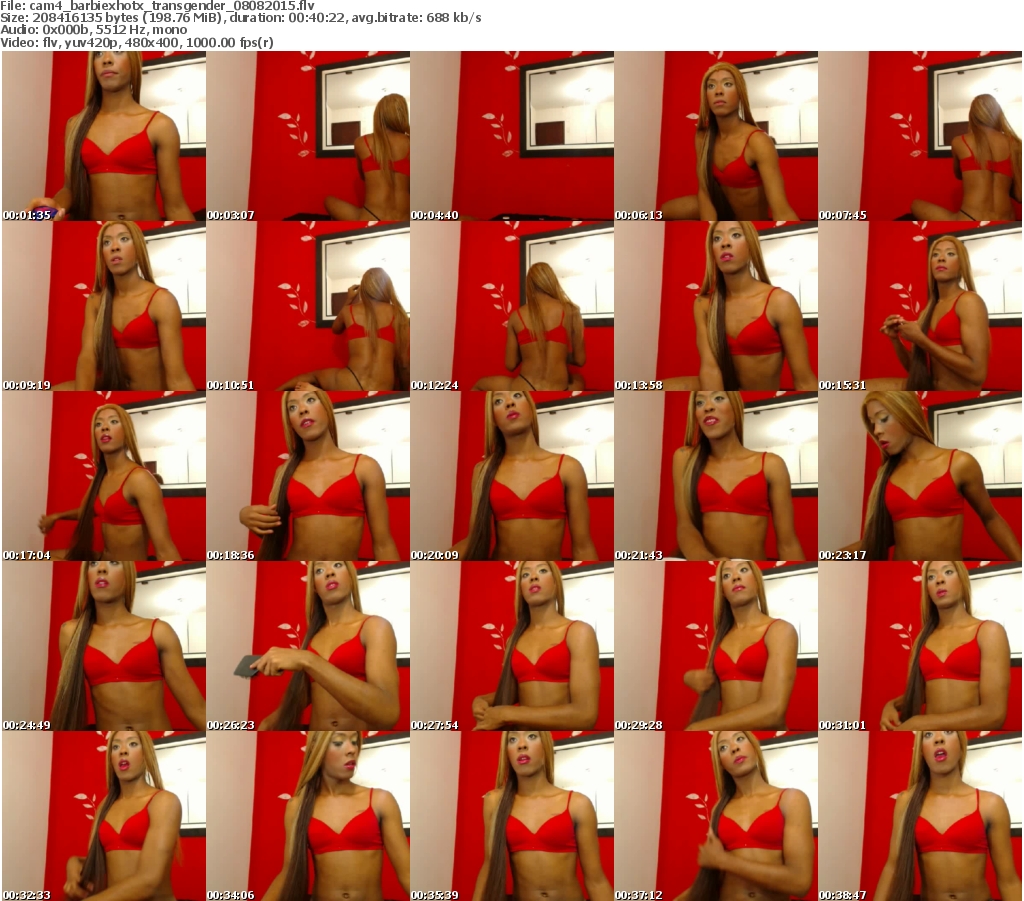1024x901 pixels.
Task: Choose the 00:35:39 video frame
Action: coord(512,816)
